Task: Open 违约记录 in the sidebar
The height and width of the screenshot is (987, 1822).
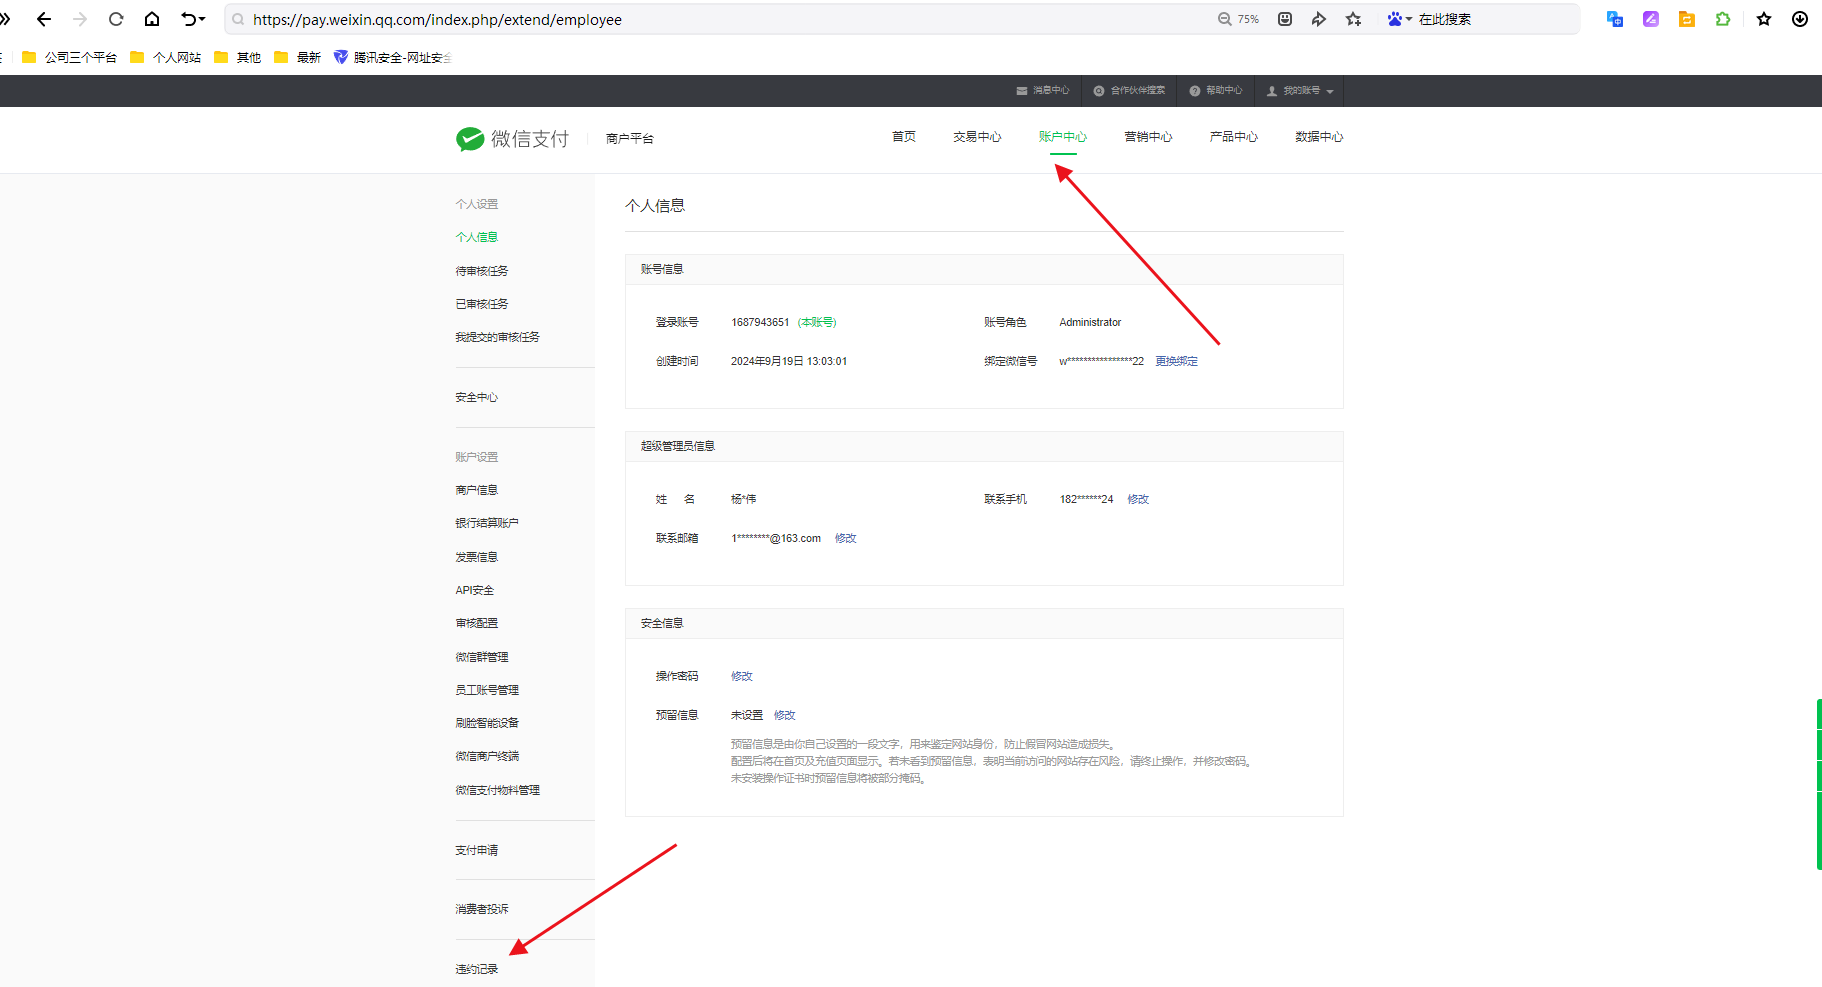Action: 477,969
